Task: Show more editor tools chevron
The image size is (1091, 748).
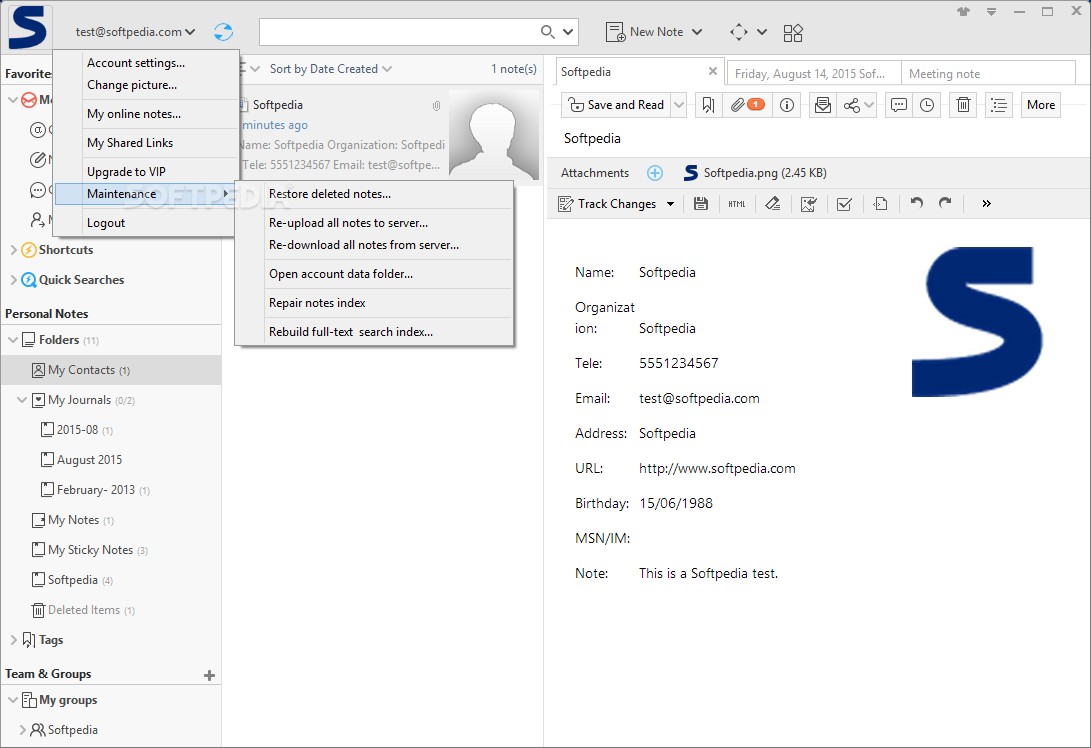Action: click(986, 204)
